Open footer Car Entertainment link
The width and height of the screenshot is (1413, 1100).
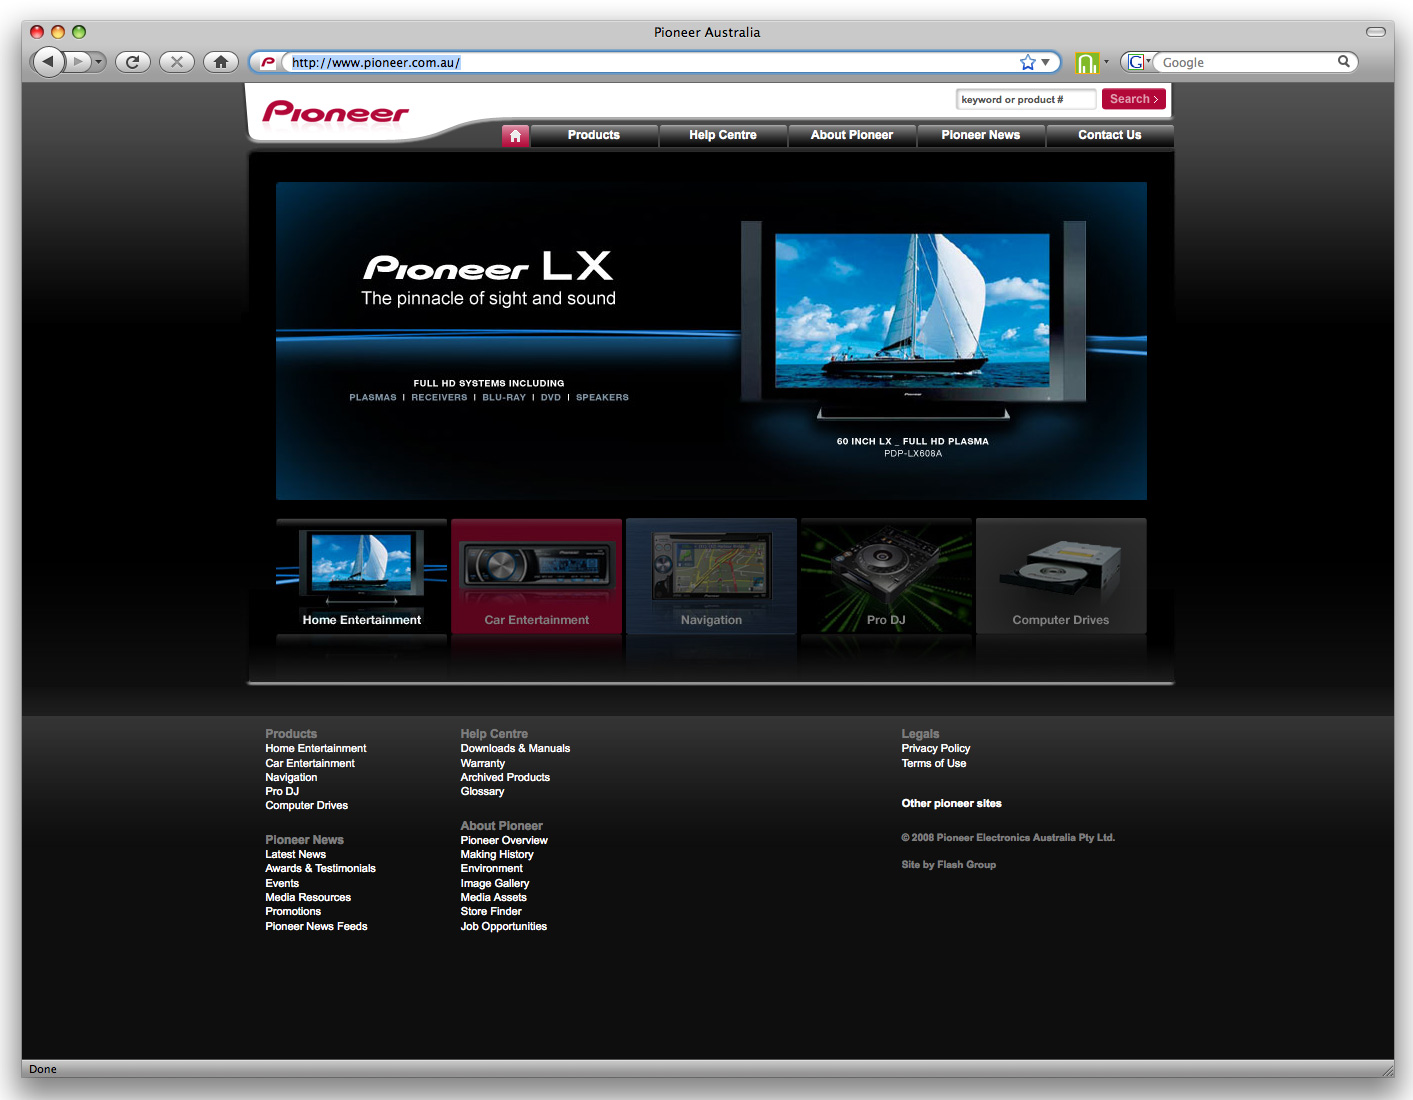point(310,763)
